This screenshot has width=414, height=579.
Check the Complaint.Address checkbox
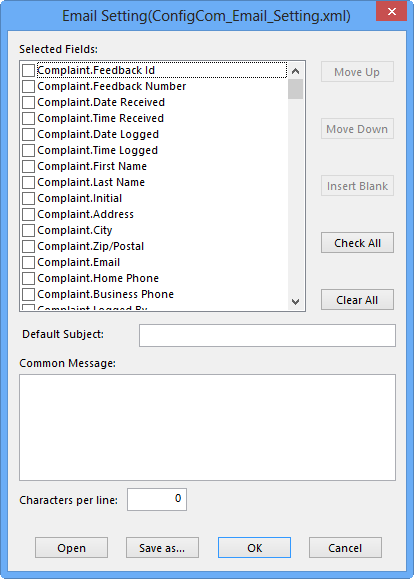coord(28,214)
